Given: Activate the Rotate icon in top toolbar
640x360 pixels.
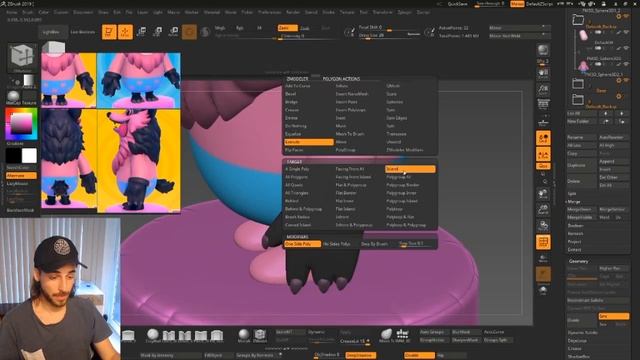Looking at the screenshot, I should (x=173, y=31).
